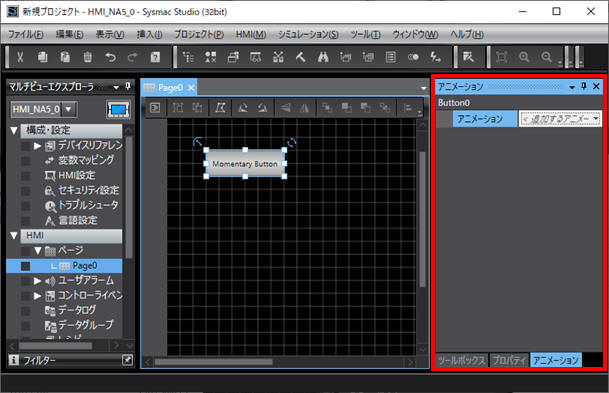
Task: Open the 表示 menu
Action: coord(110,35)
